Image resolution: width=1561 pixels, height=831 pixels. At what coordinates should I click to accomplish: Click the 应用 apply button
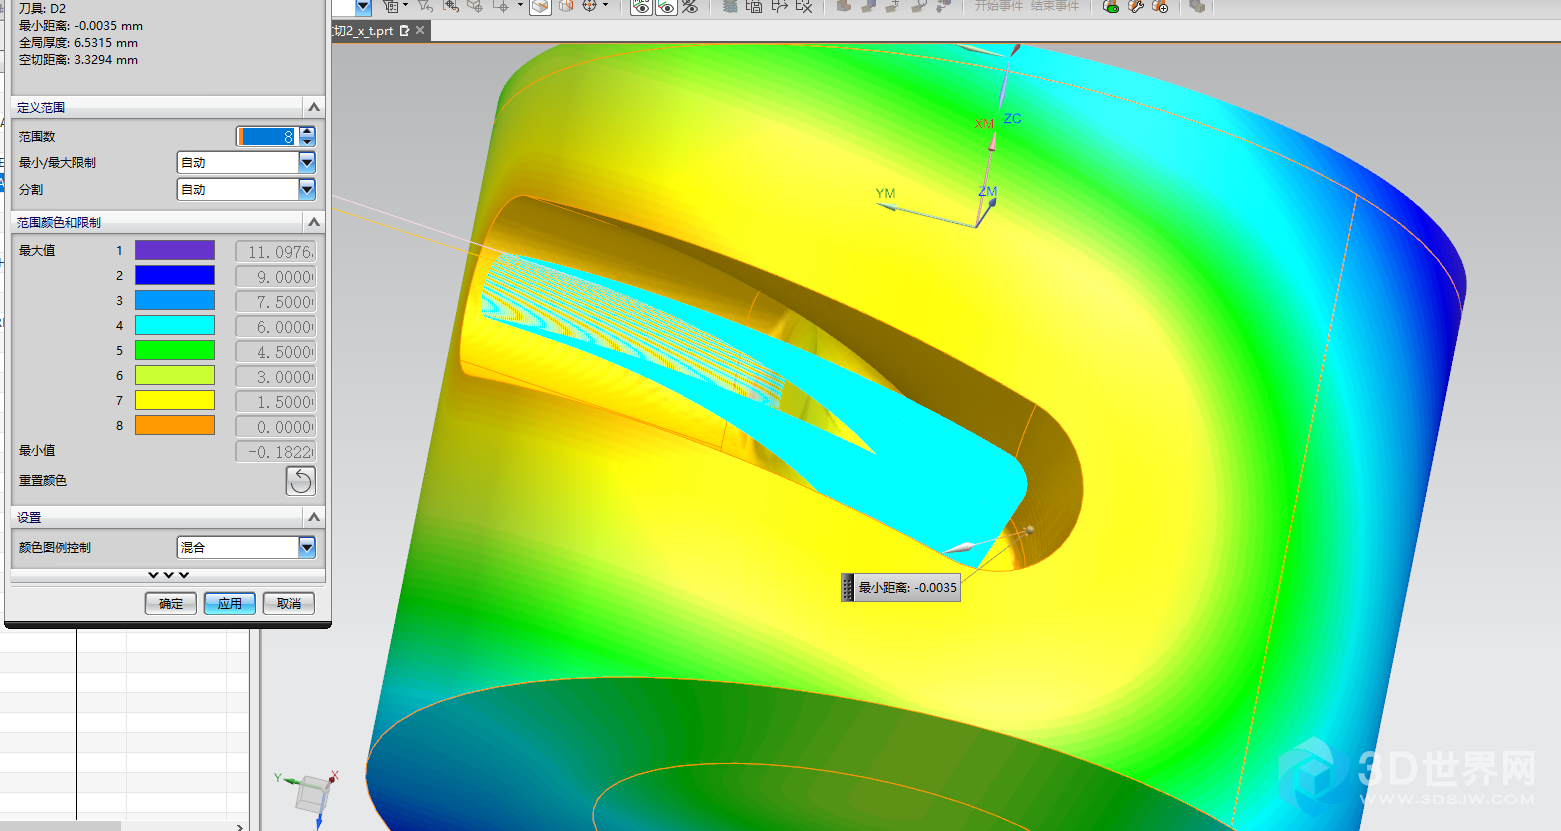coord(230,603)
